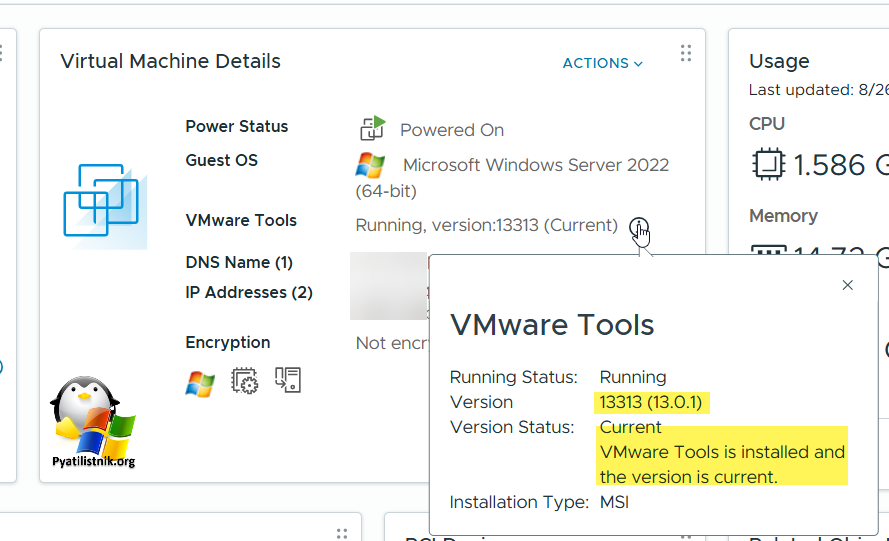Click the 'Running Status:' label
The height and width of the screenshot is (541, 889).
click(514, 377)
